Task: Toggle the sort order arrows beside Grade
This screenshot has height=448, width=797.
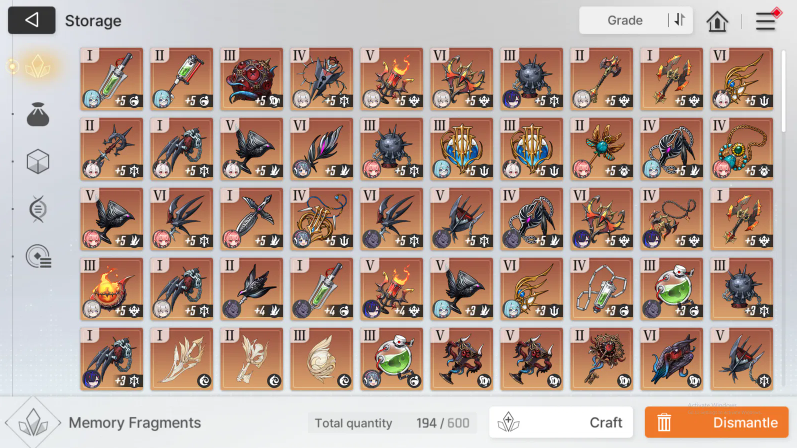Action: tap(680, 20)
